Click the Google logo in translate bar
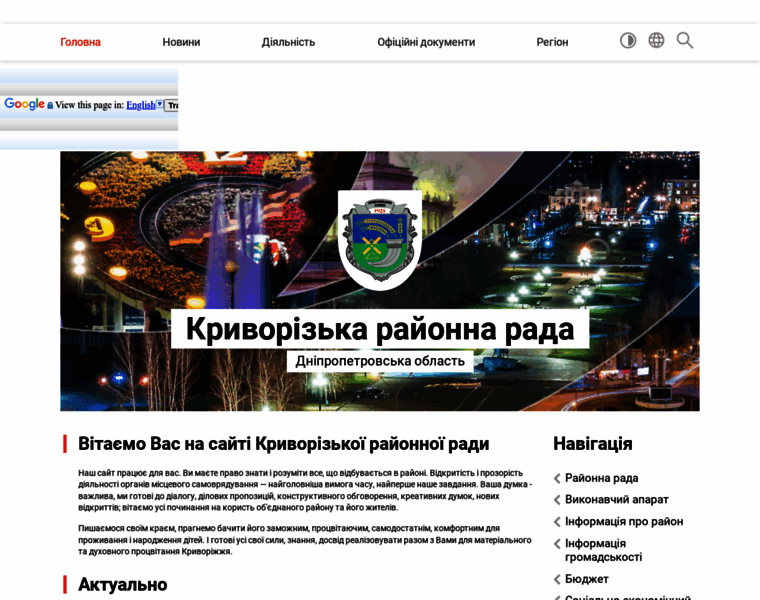Image resolution: width=760 pixels, height=600 pixels. [24, 104]
